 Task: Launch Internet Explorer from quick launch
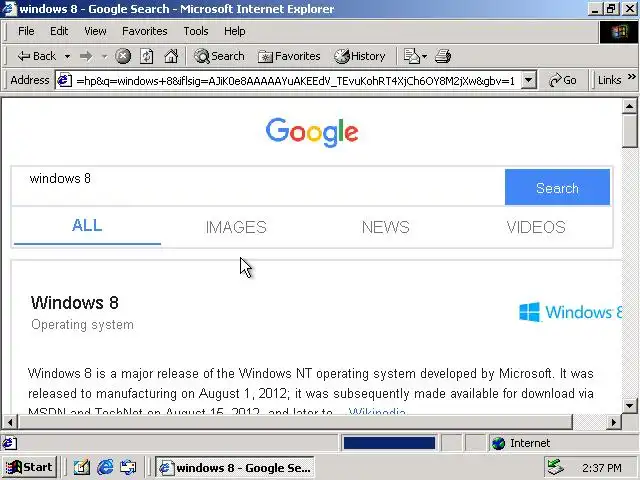pos(105,467)
